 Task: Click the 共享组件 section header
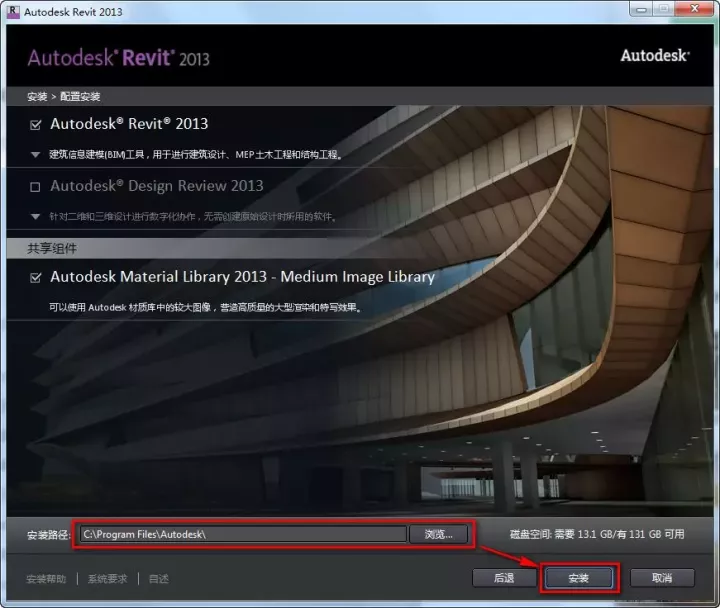(52, 247)
